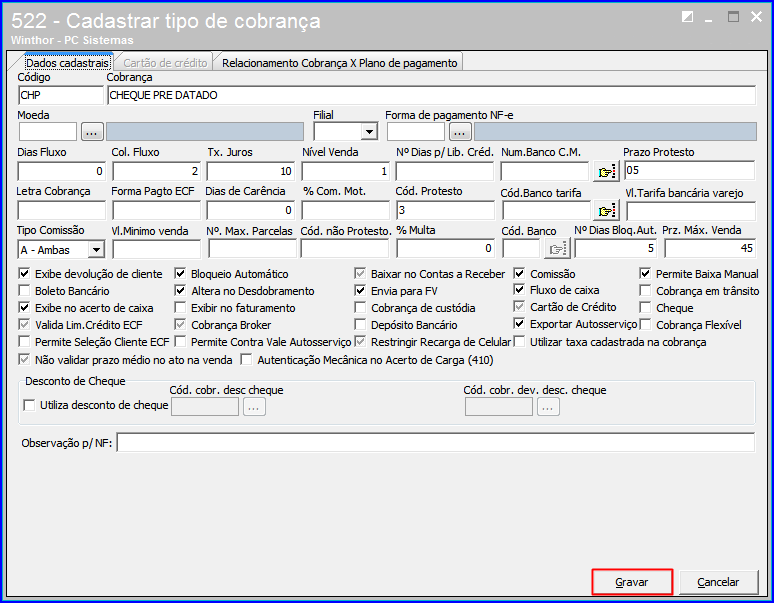
Task: Click the Prazo Protesto field
Action: (690, 170)
